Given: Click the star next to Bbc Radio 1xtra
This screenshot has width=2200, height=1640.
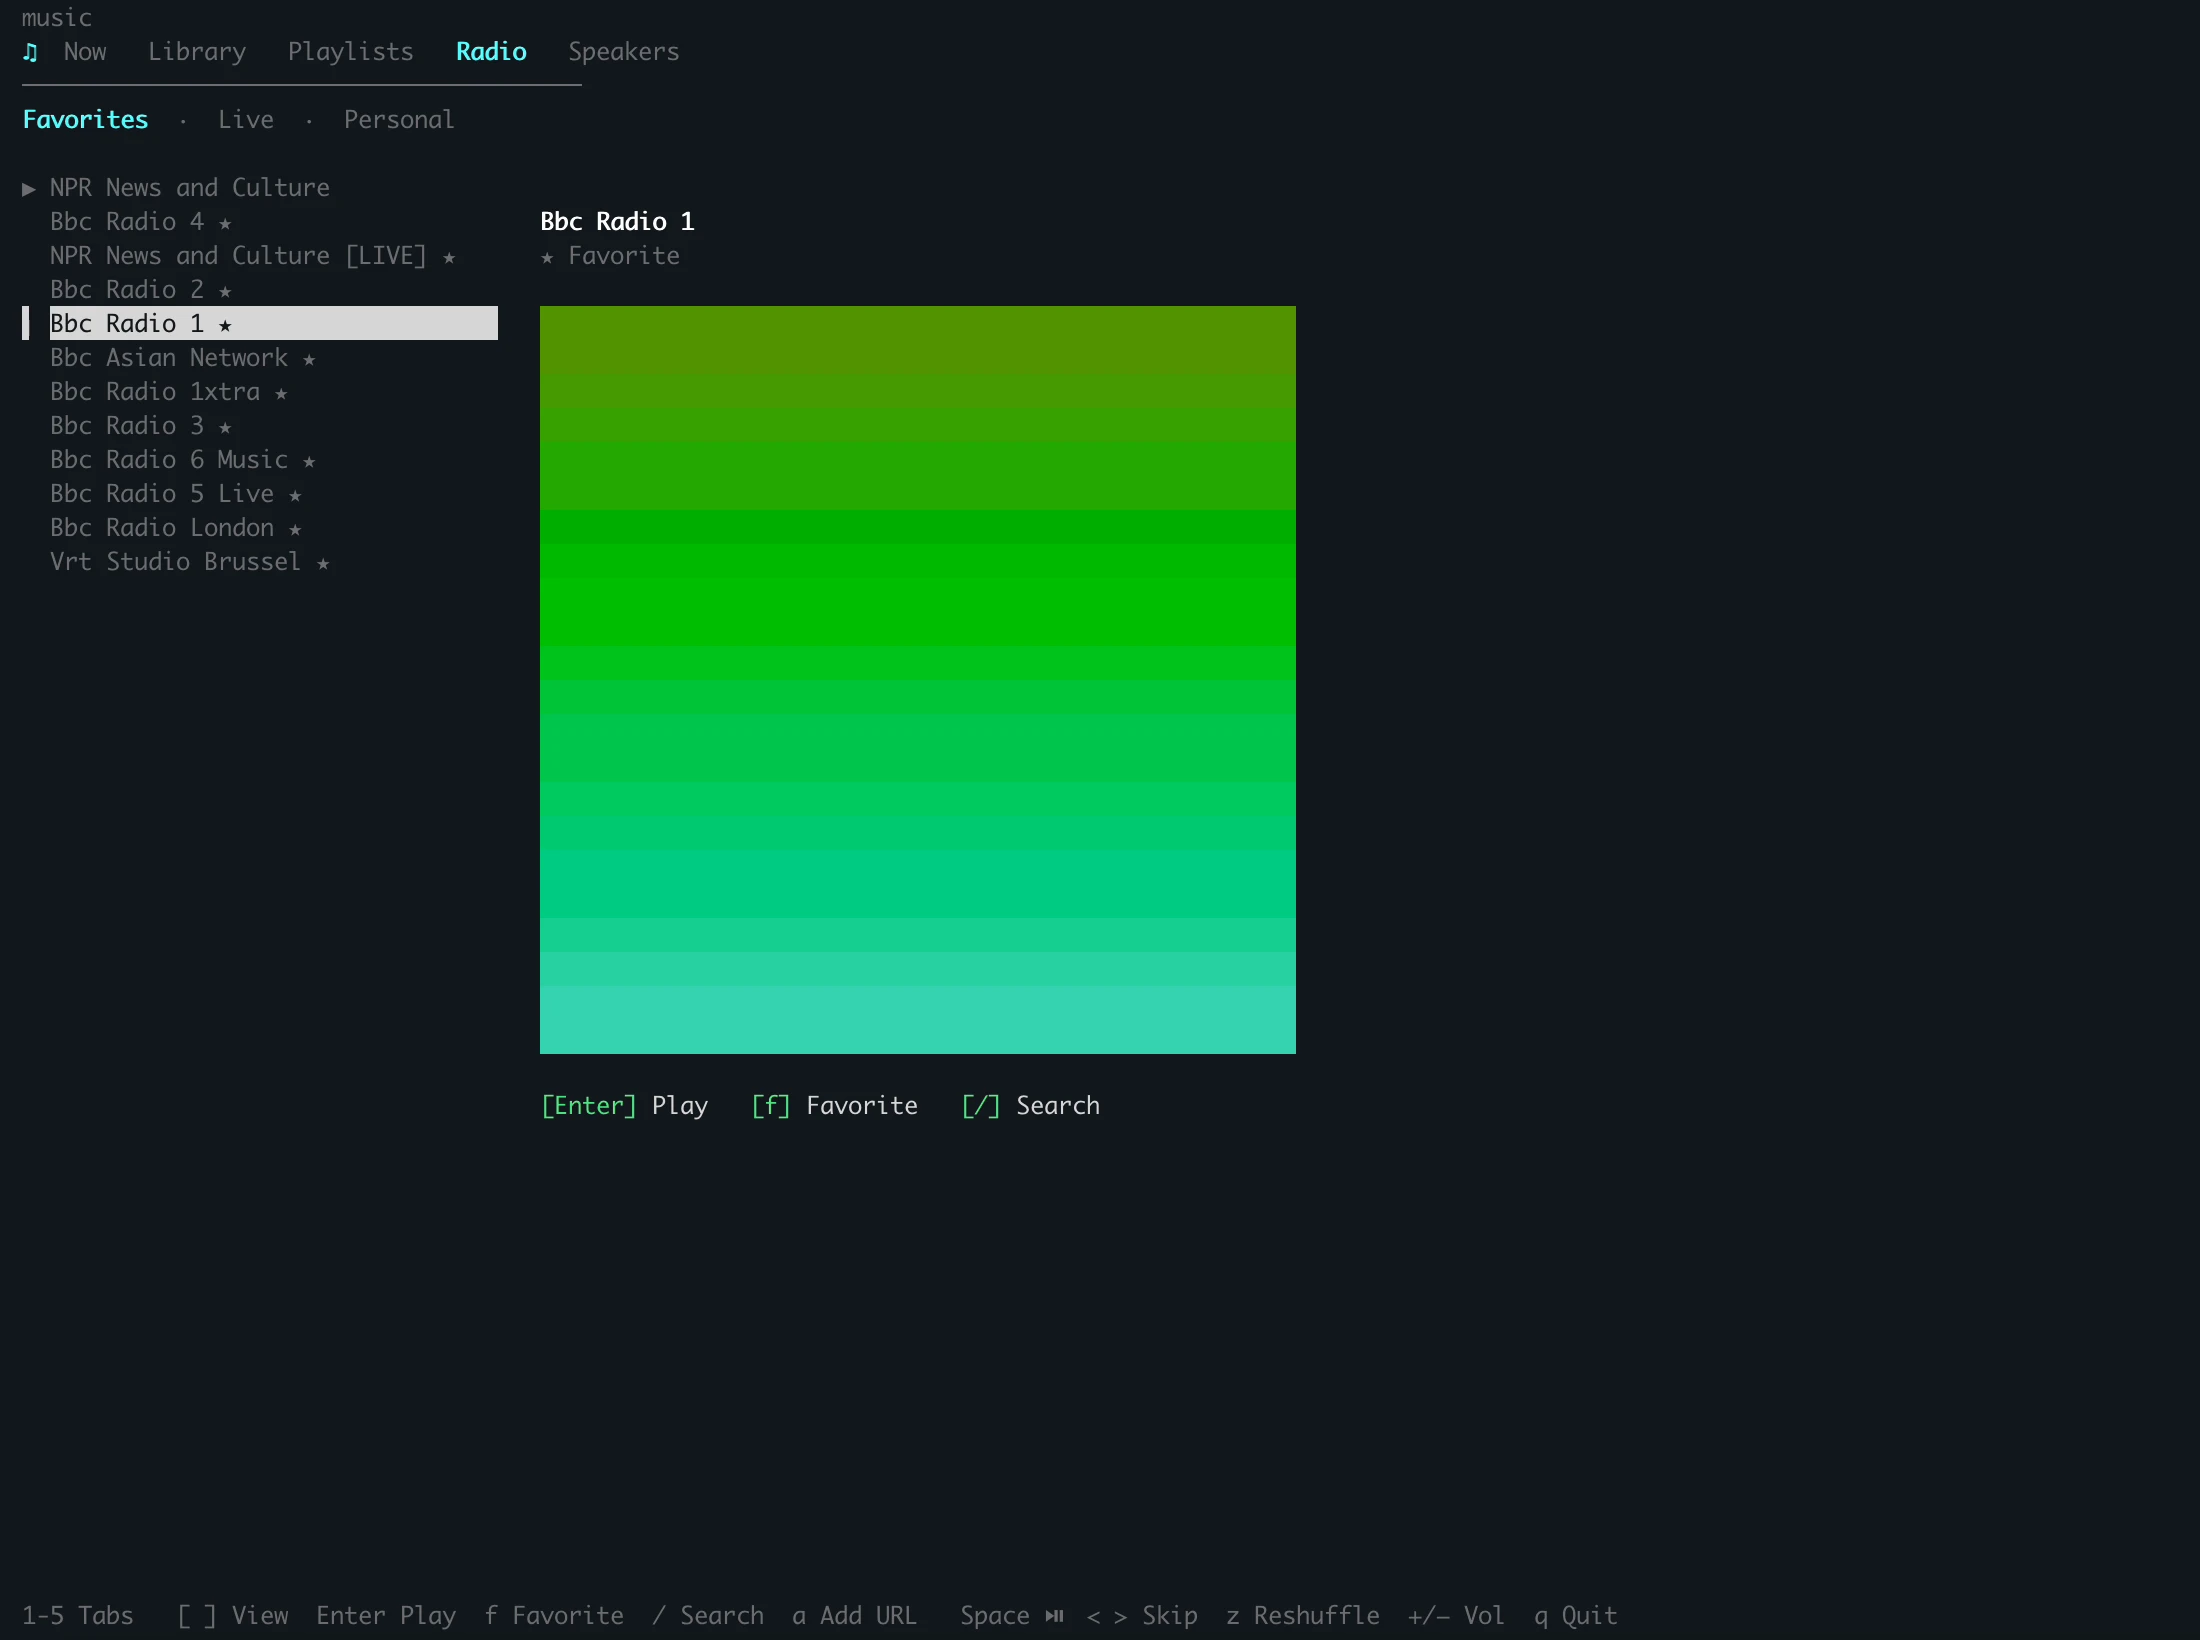Looking at the screenshot, I should coord(281,393).
